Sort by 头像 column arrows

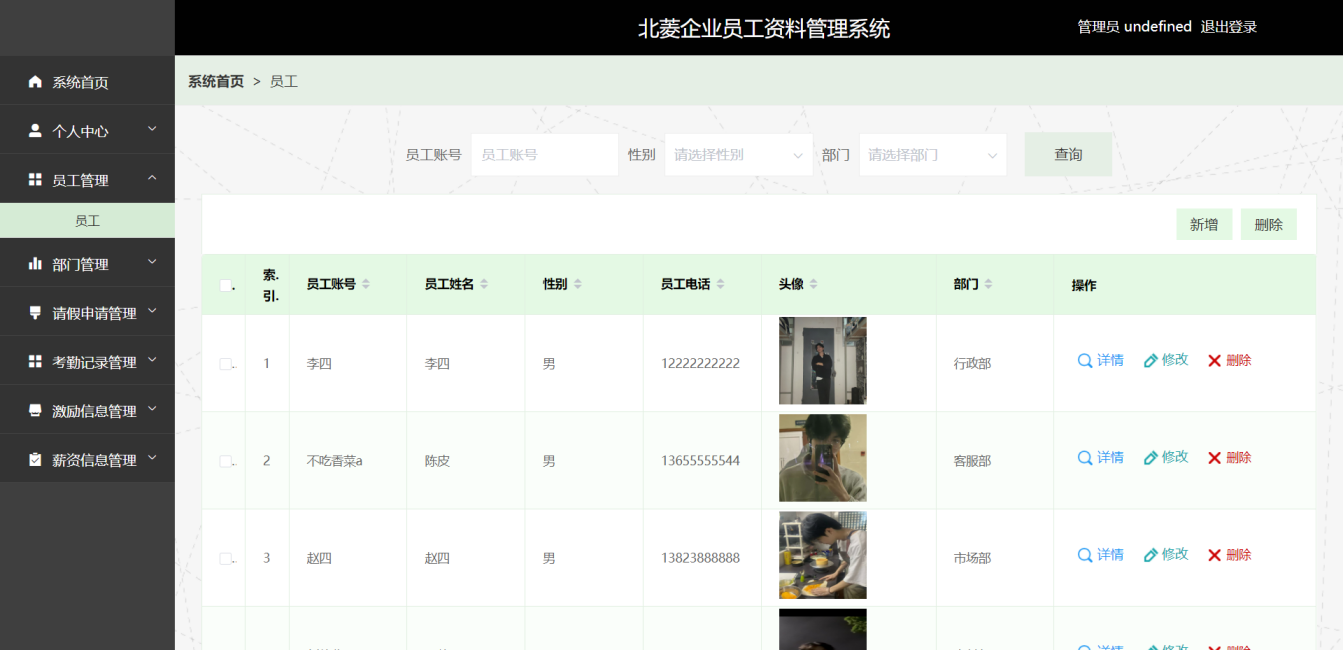(813, 284)
